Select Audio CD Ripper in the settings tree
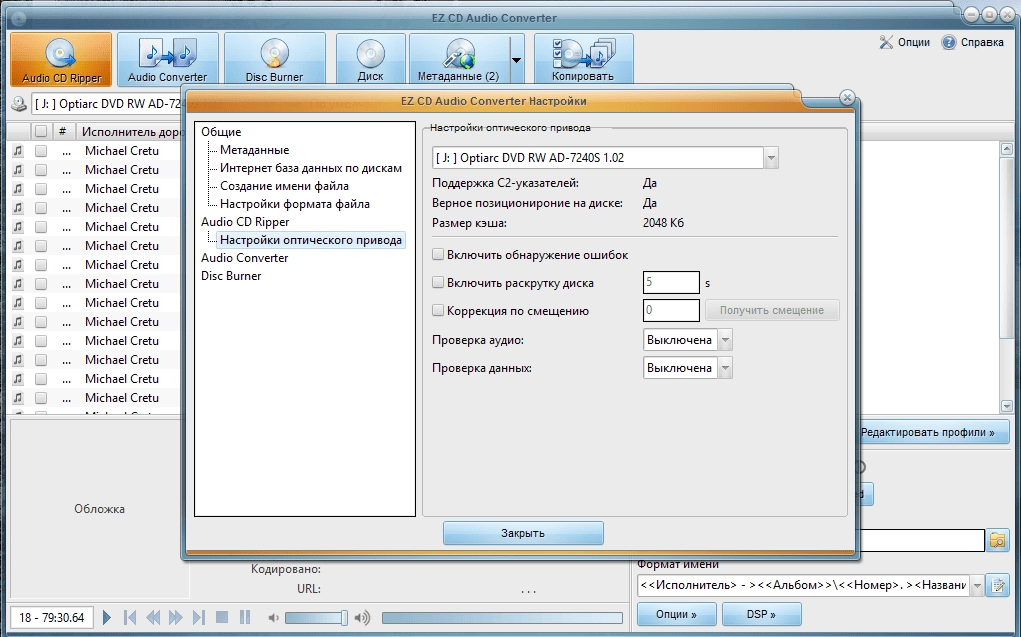Viewport: 1021px width, 637px height. pyautogui.click(x=245, y=221)
